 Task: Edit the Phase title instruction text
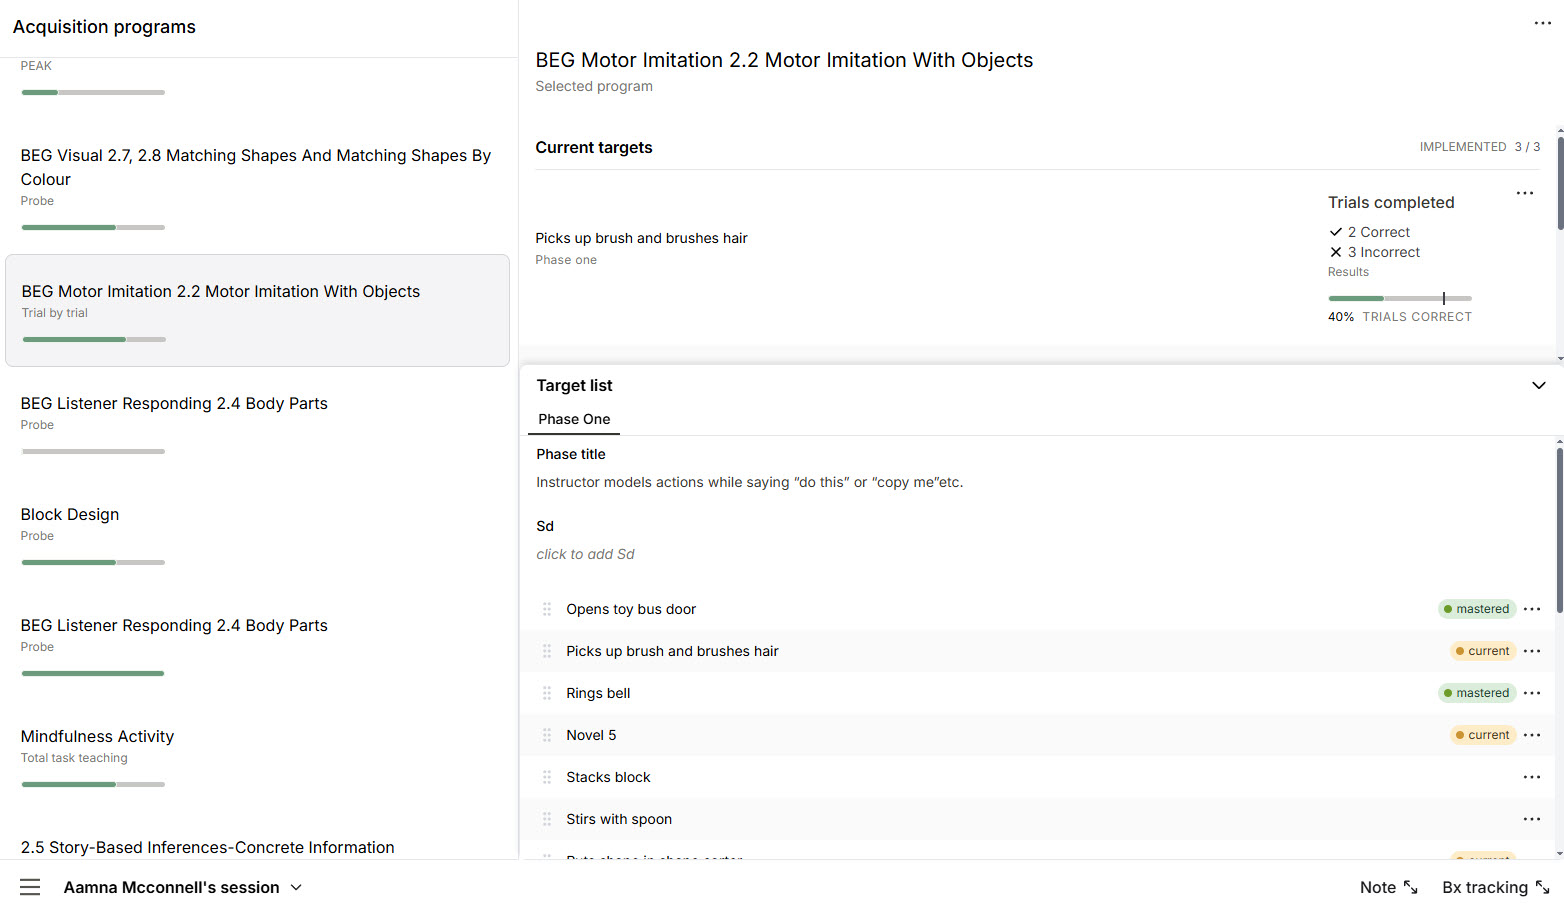click(x=750, y=482)
